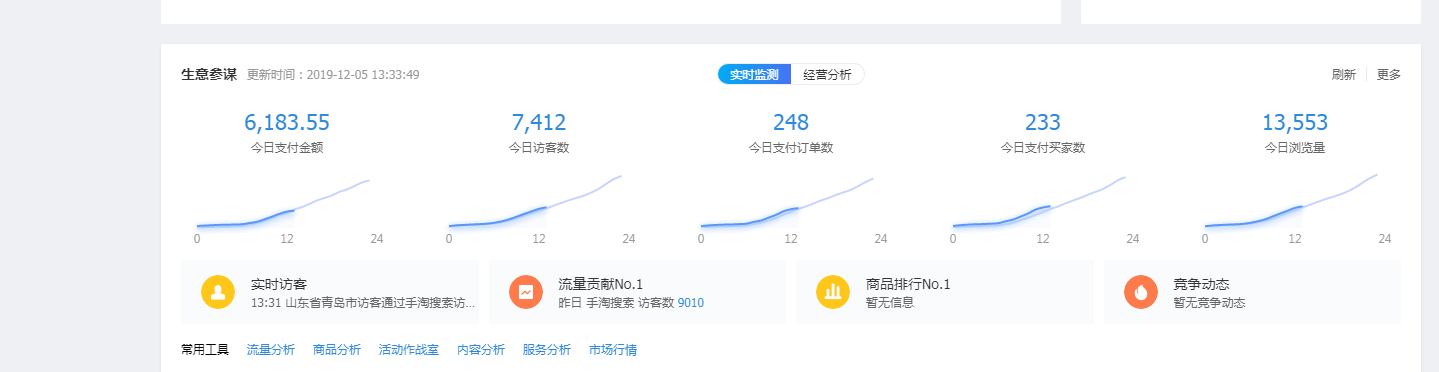Open 流量分析 tool link

pyautogui.click(x=271, y=350)
